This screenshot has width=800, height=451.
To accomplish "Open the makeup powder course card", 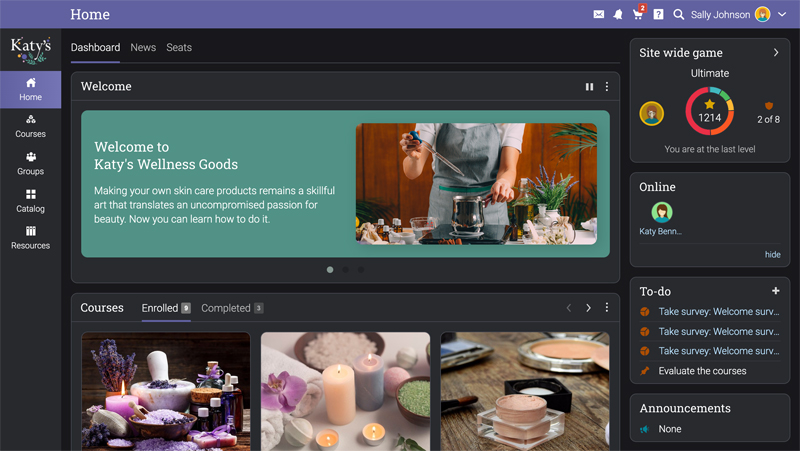I will [525, 391].
